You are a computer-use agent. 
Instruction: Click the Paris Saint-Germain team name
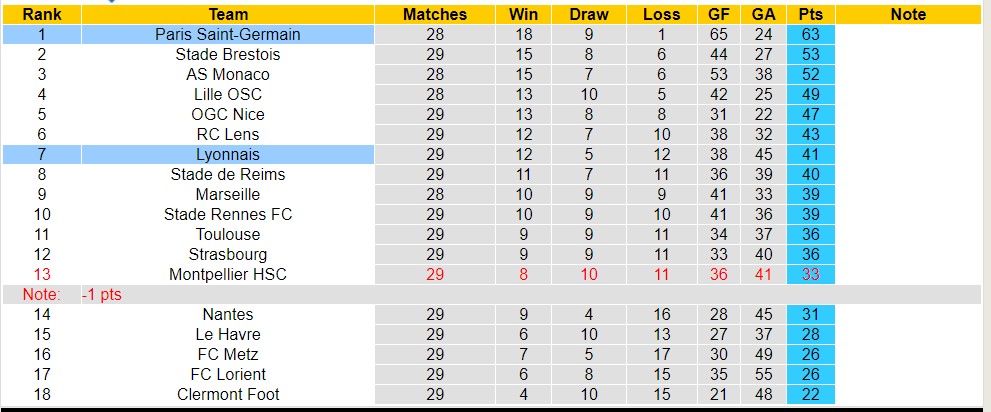[228, 34]
